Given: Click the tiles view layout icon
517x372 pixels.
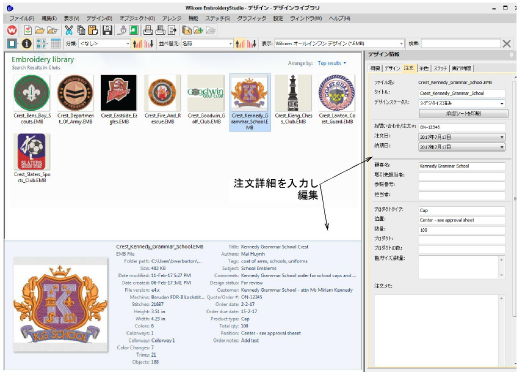Looking at the screenshot, I should [42, 44].
